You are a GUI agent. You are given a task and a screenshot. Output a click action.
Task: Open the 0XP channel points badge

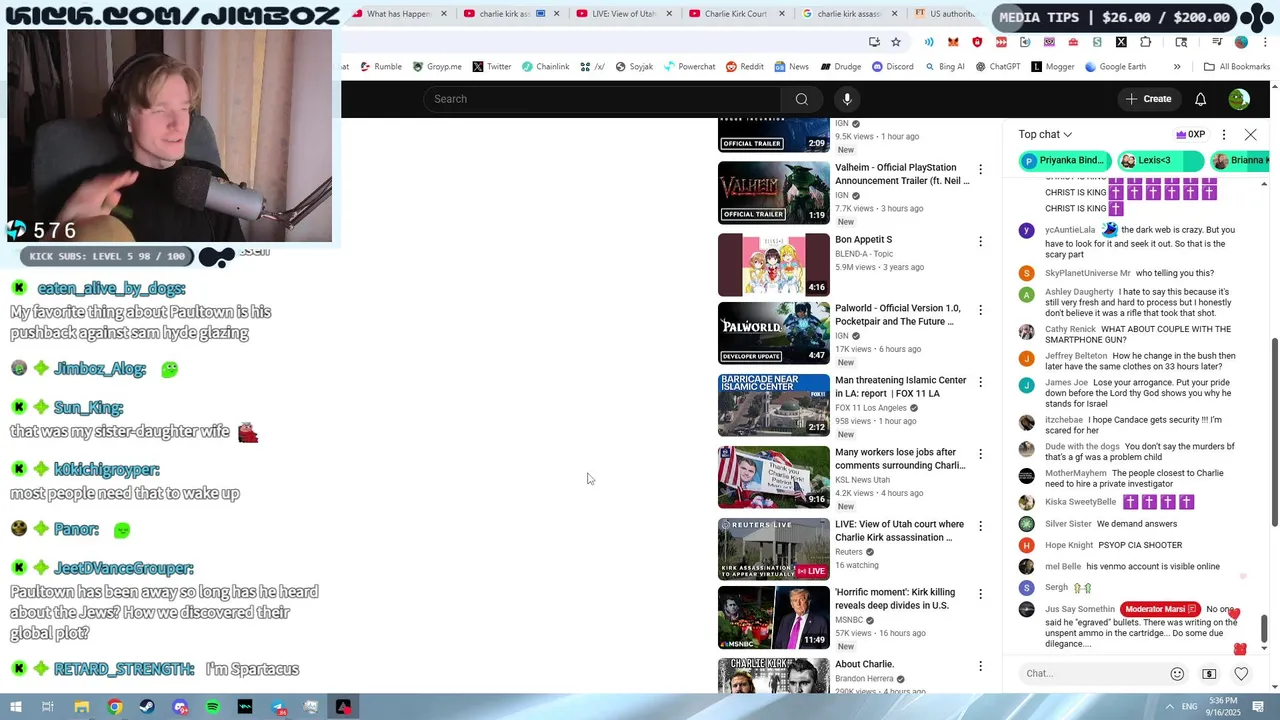pos(1190,134)
